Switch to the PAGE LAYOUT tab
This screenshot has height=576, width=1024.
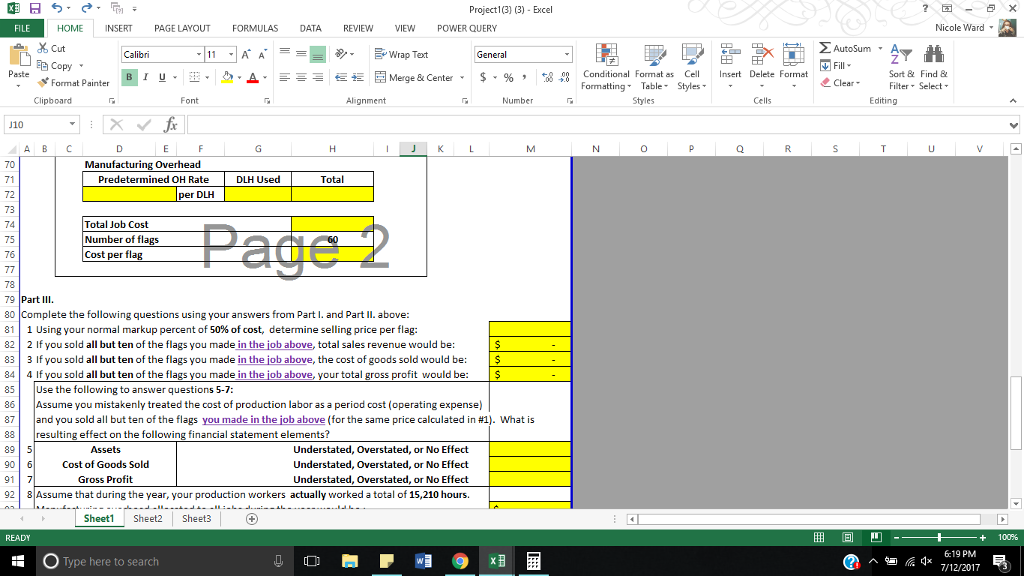point(182,28)
